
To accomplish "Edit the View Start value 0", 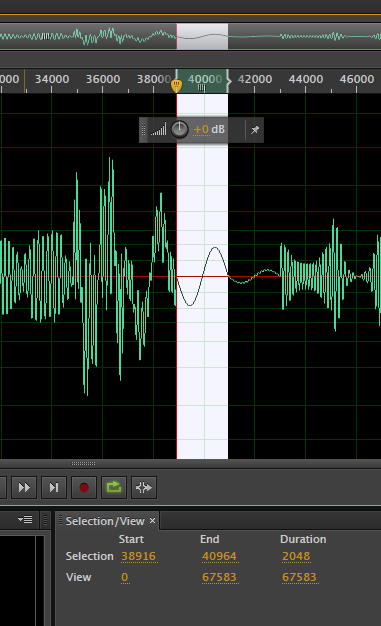I will 125,577.
